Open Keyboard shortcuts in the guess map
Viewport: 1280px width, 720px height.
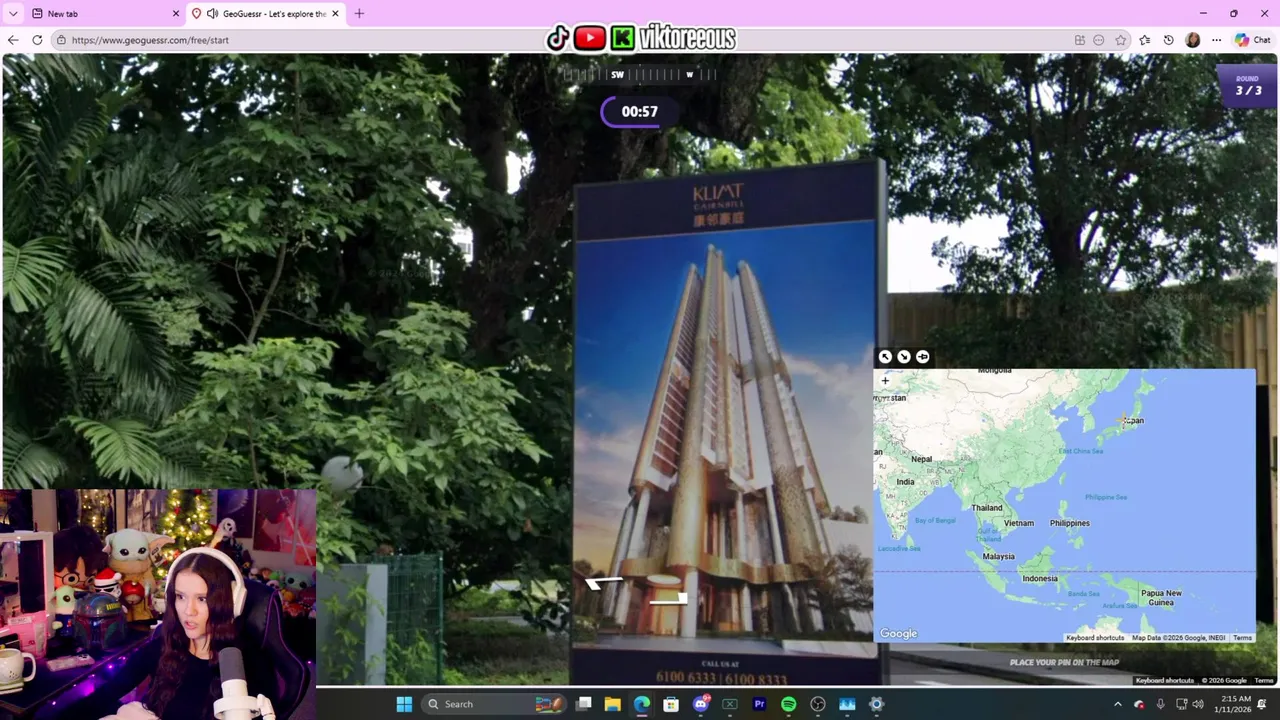(1095, 638)
